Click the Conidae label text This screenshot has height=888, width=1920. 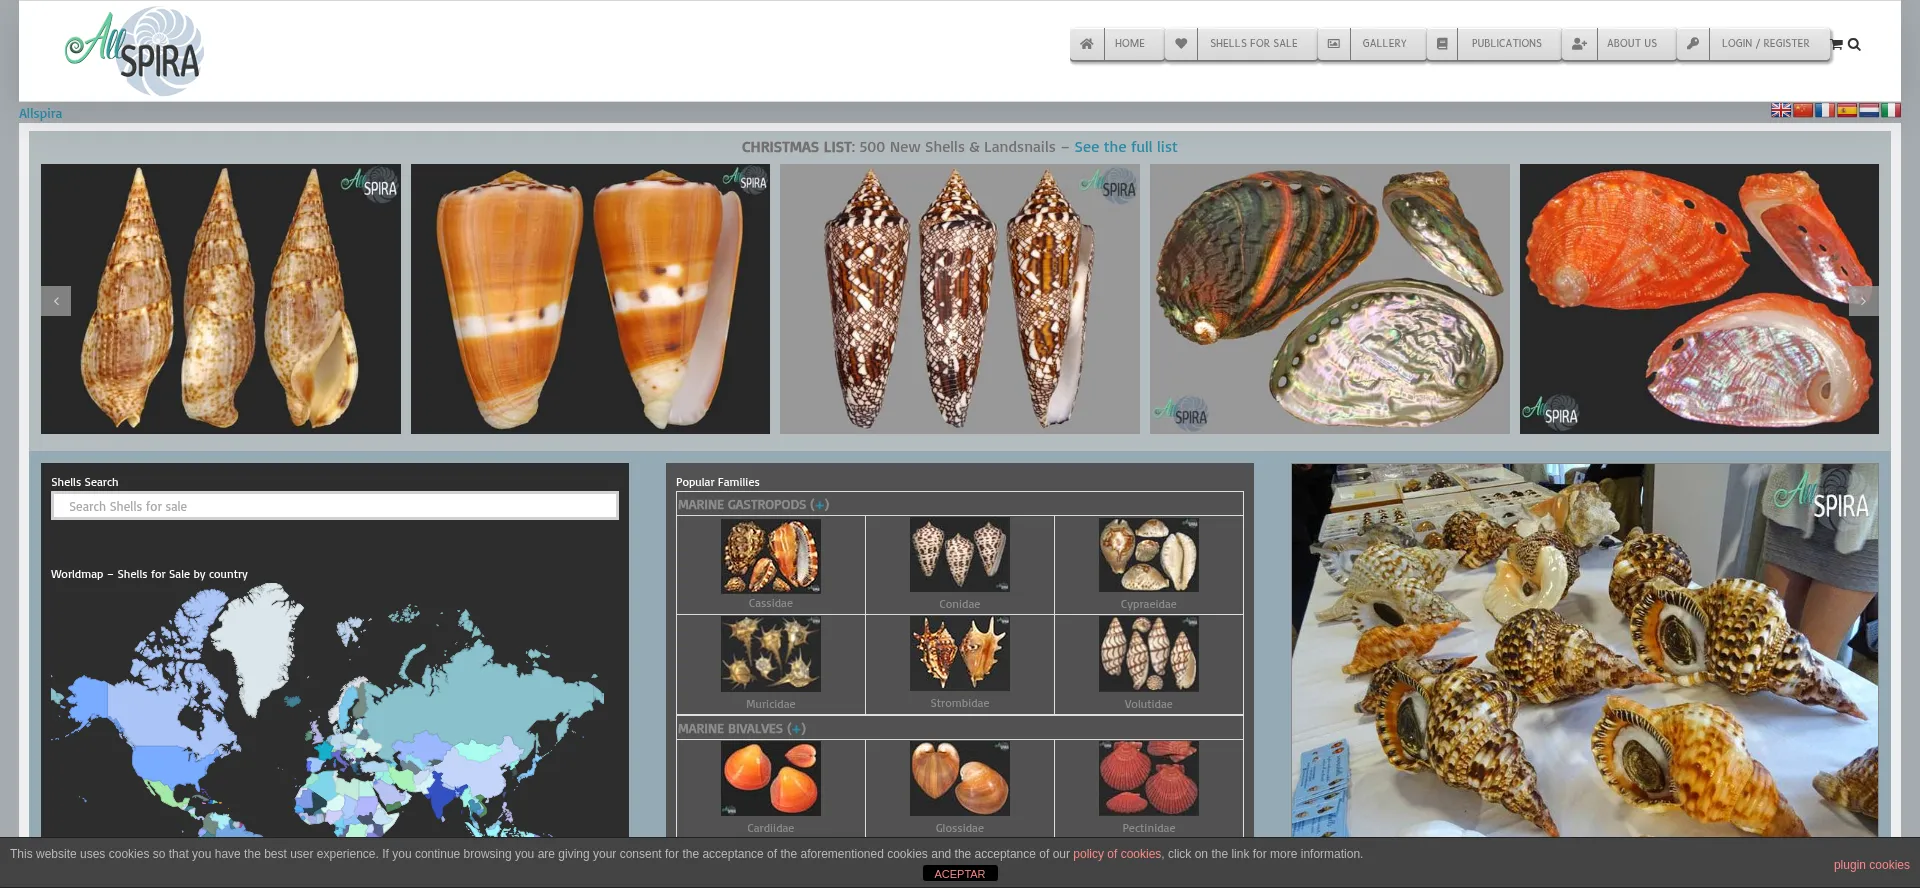(960, 604)
